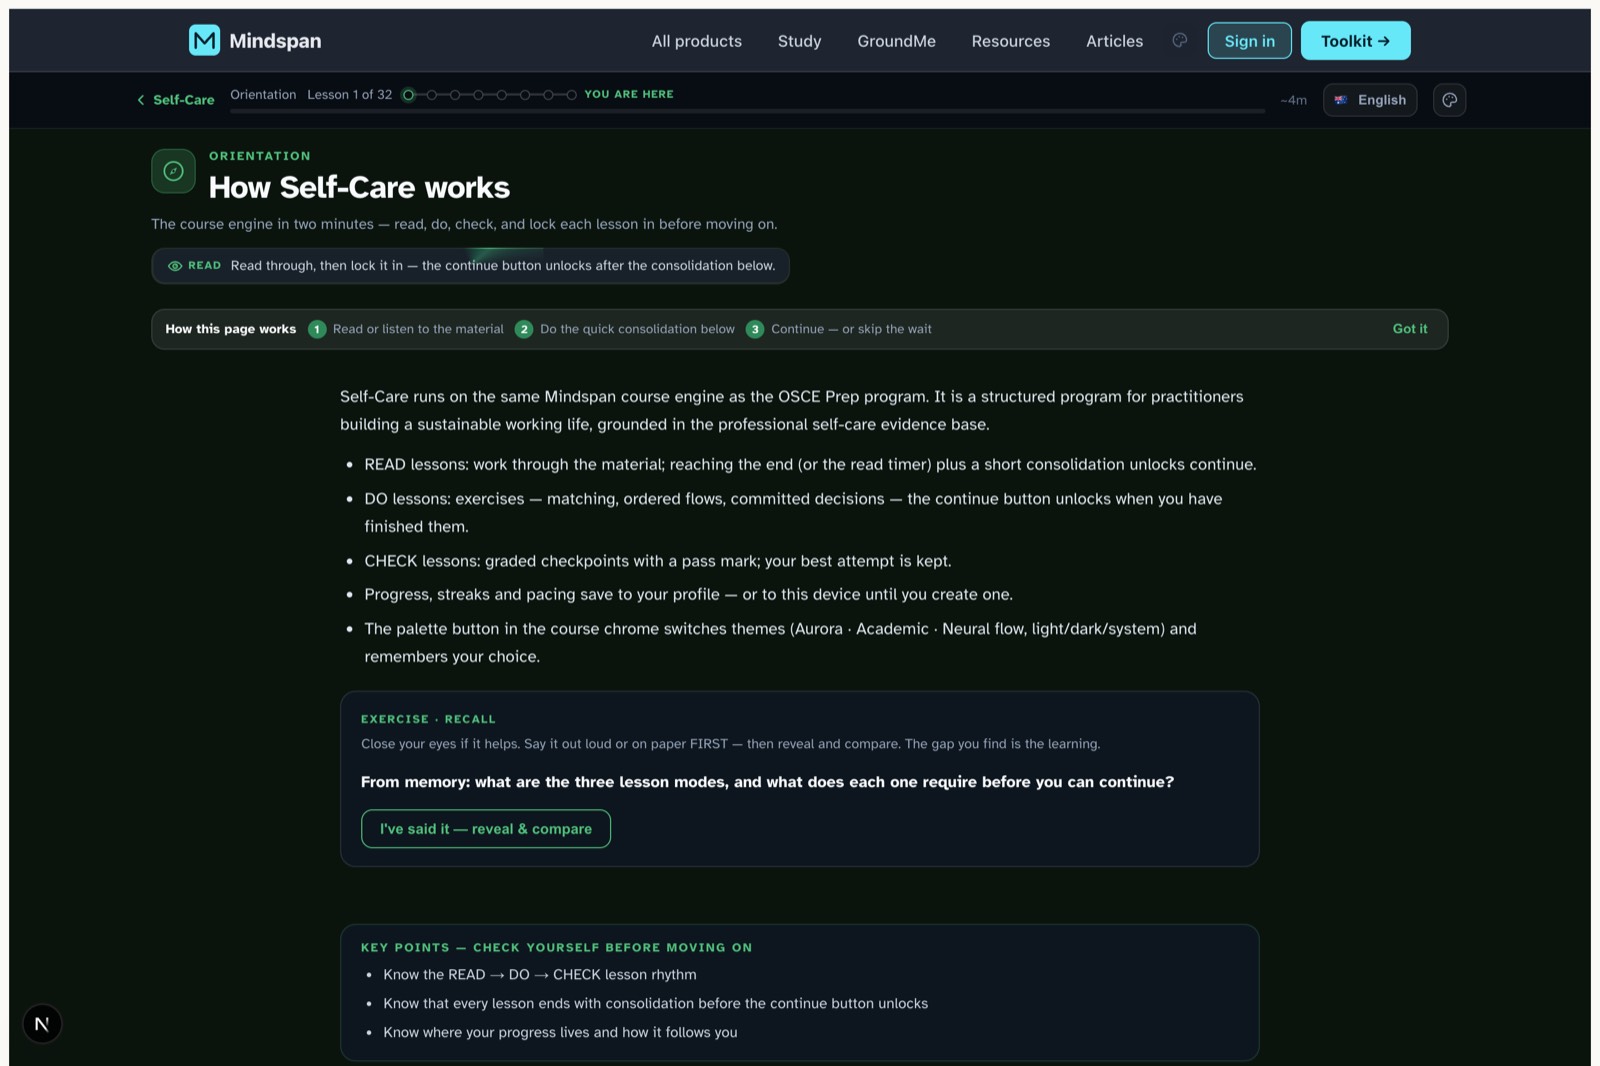1600x1066 pixels.
Task: Click the ~4m time estimate
Action: tap(1293, 100)
